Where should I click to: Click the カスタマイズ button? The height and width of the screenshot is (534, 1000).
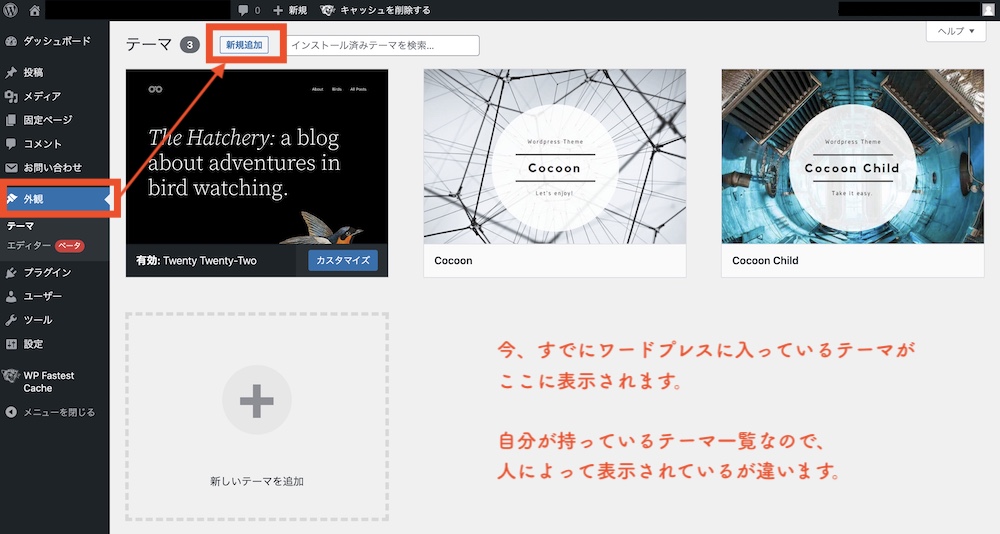click(x=343, y=260)
